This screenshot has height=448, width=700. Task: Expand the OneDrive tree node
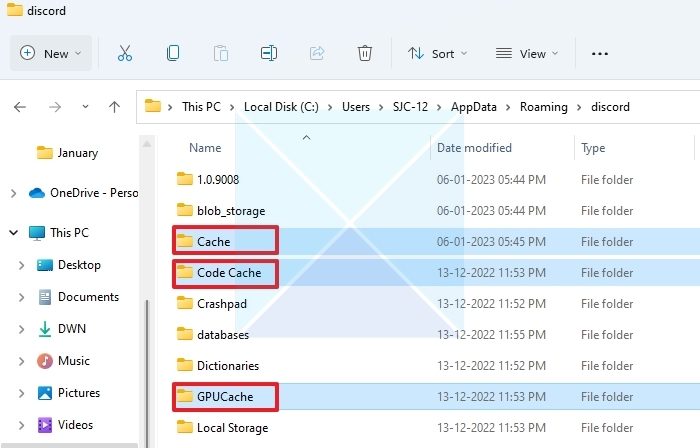[x=13, y=193]
